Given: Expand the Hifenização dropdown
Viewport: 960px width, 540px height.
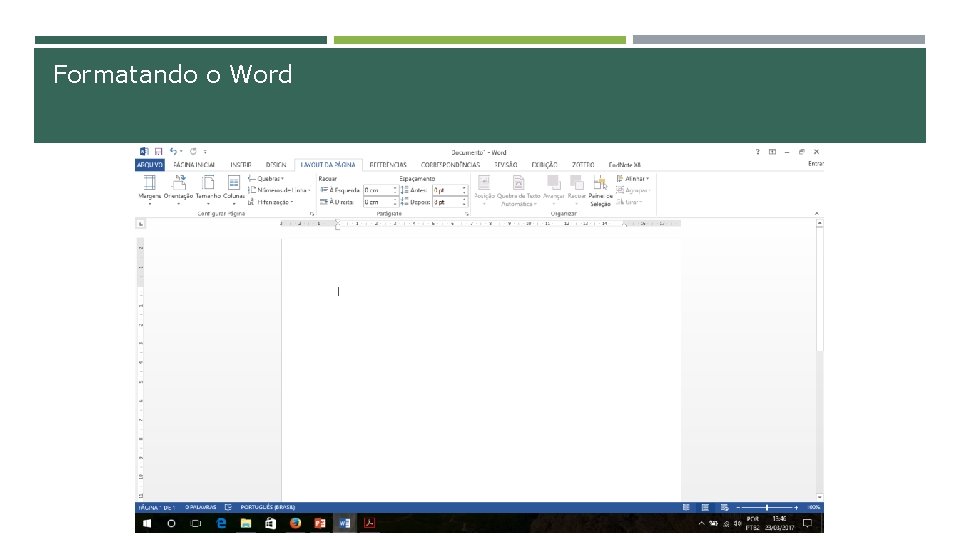Looking at the screenshot, I should tap(271, 202).
